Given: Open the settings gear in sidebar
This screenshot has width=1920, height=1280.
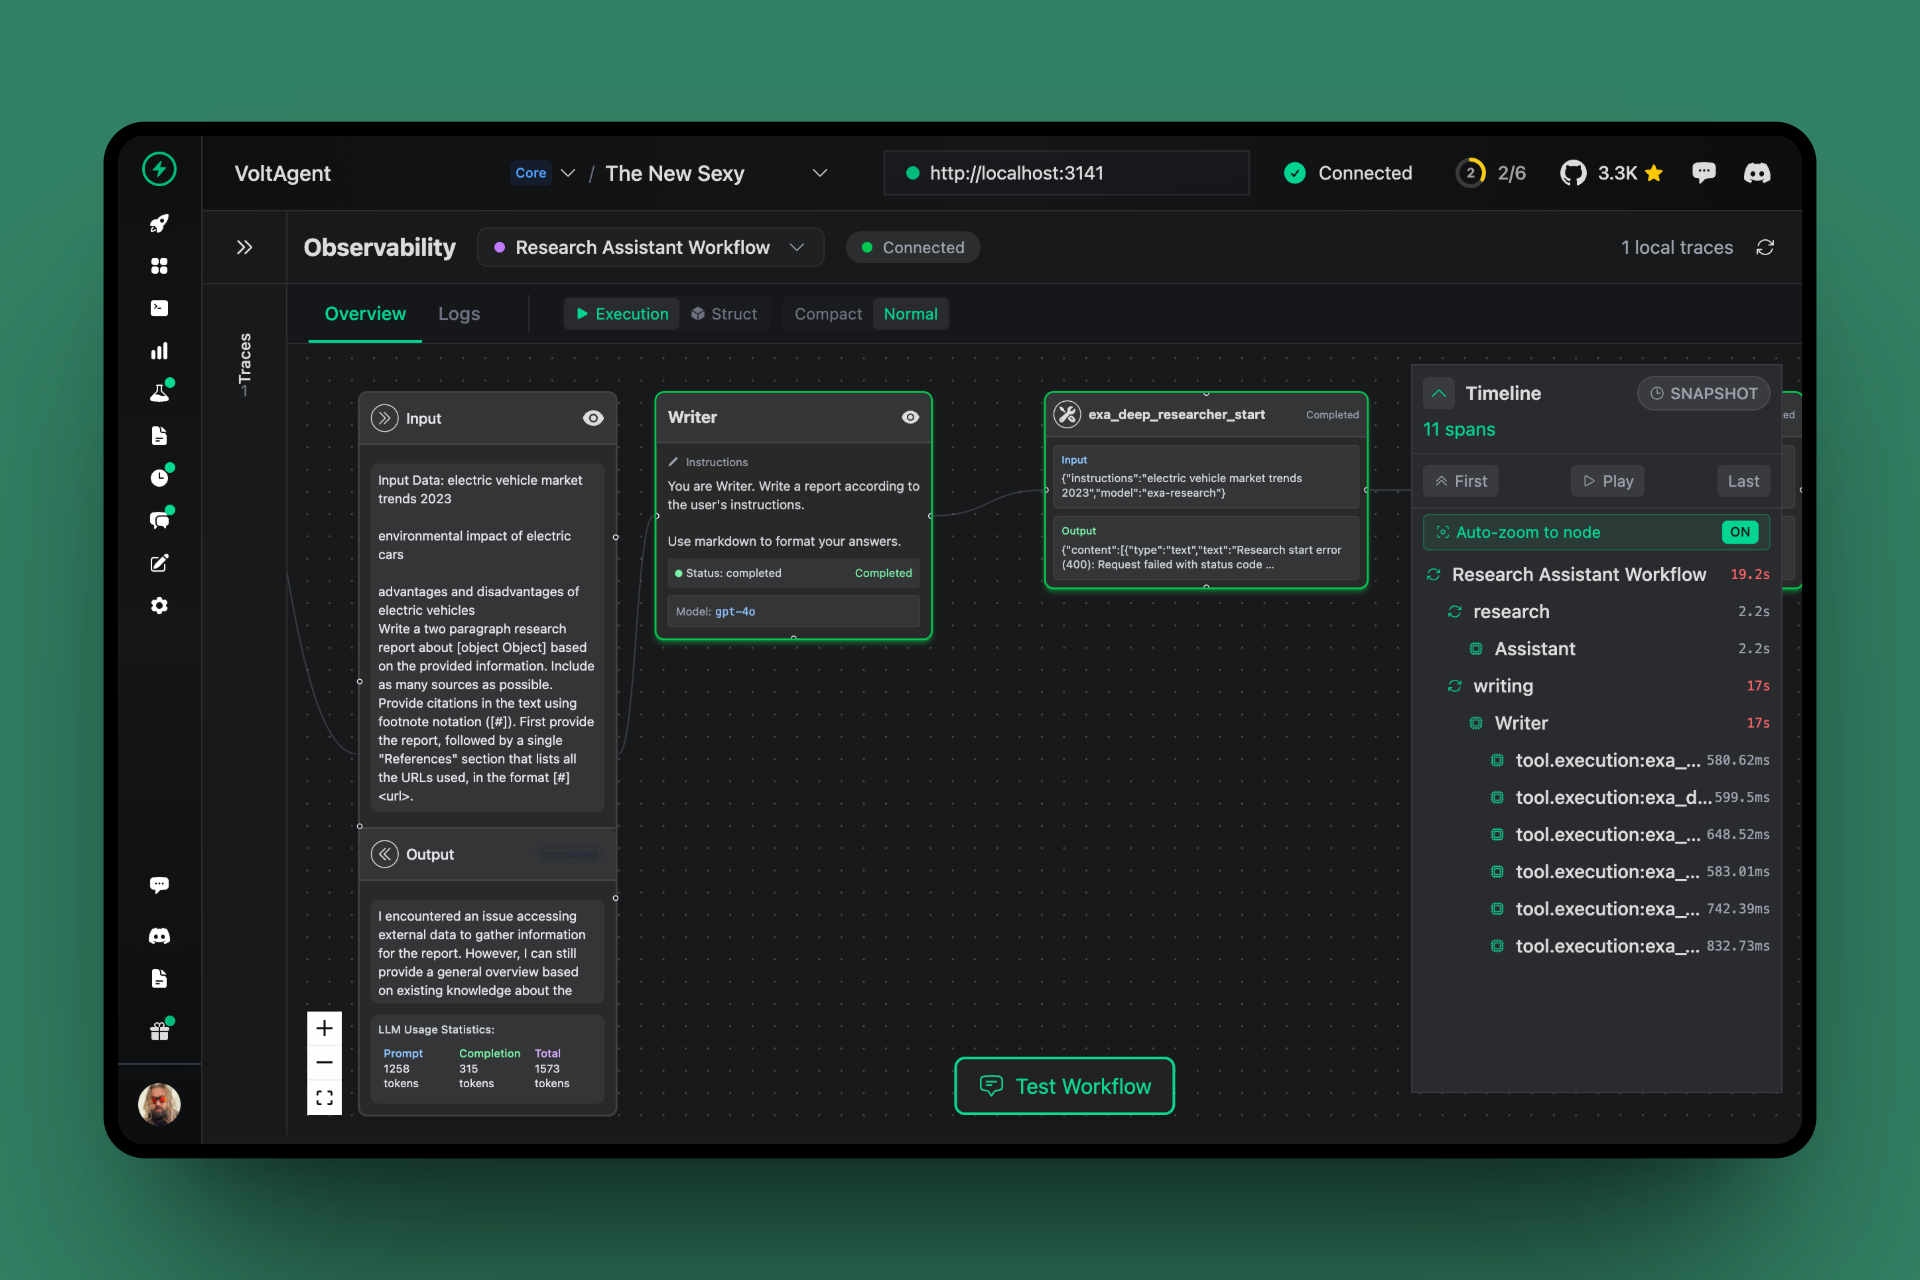Looking at the screenshot, I should point(159,606).
